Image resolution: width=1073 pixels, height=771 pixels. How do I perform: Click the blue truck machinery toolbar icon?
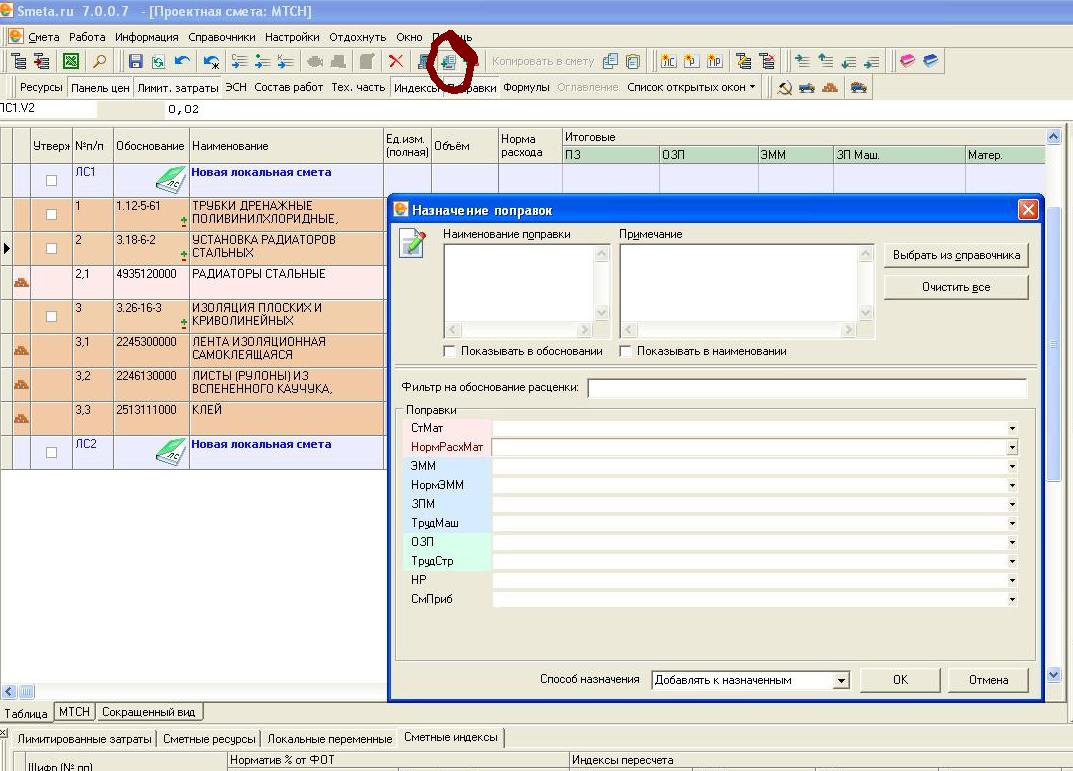(x=807, y=88)
